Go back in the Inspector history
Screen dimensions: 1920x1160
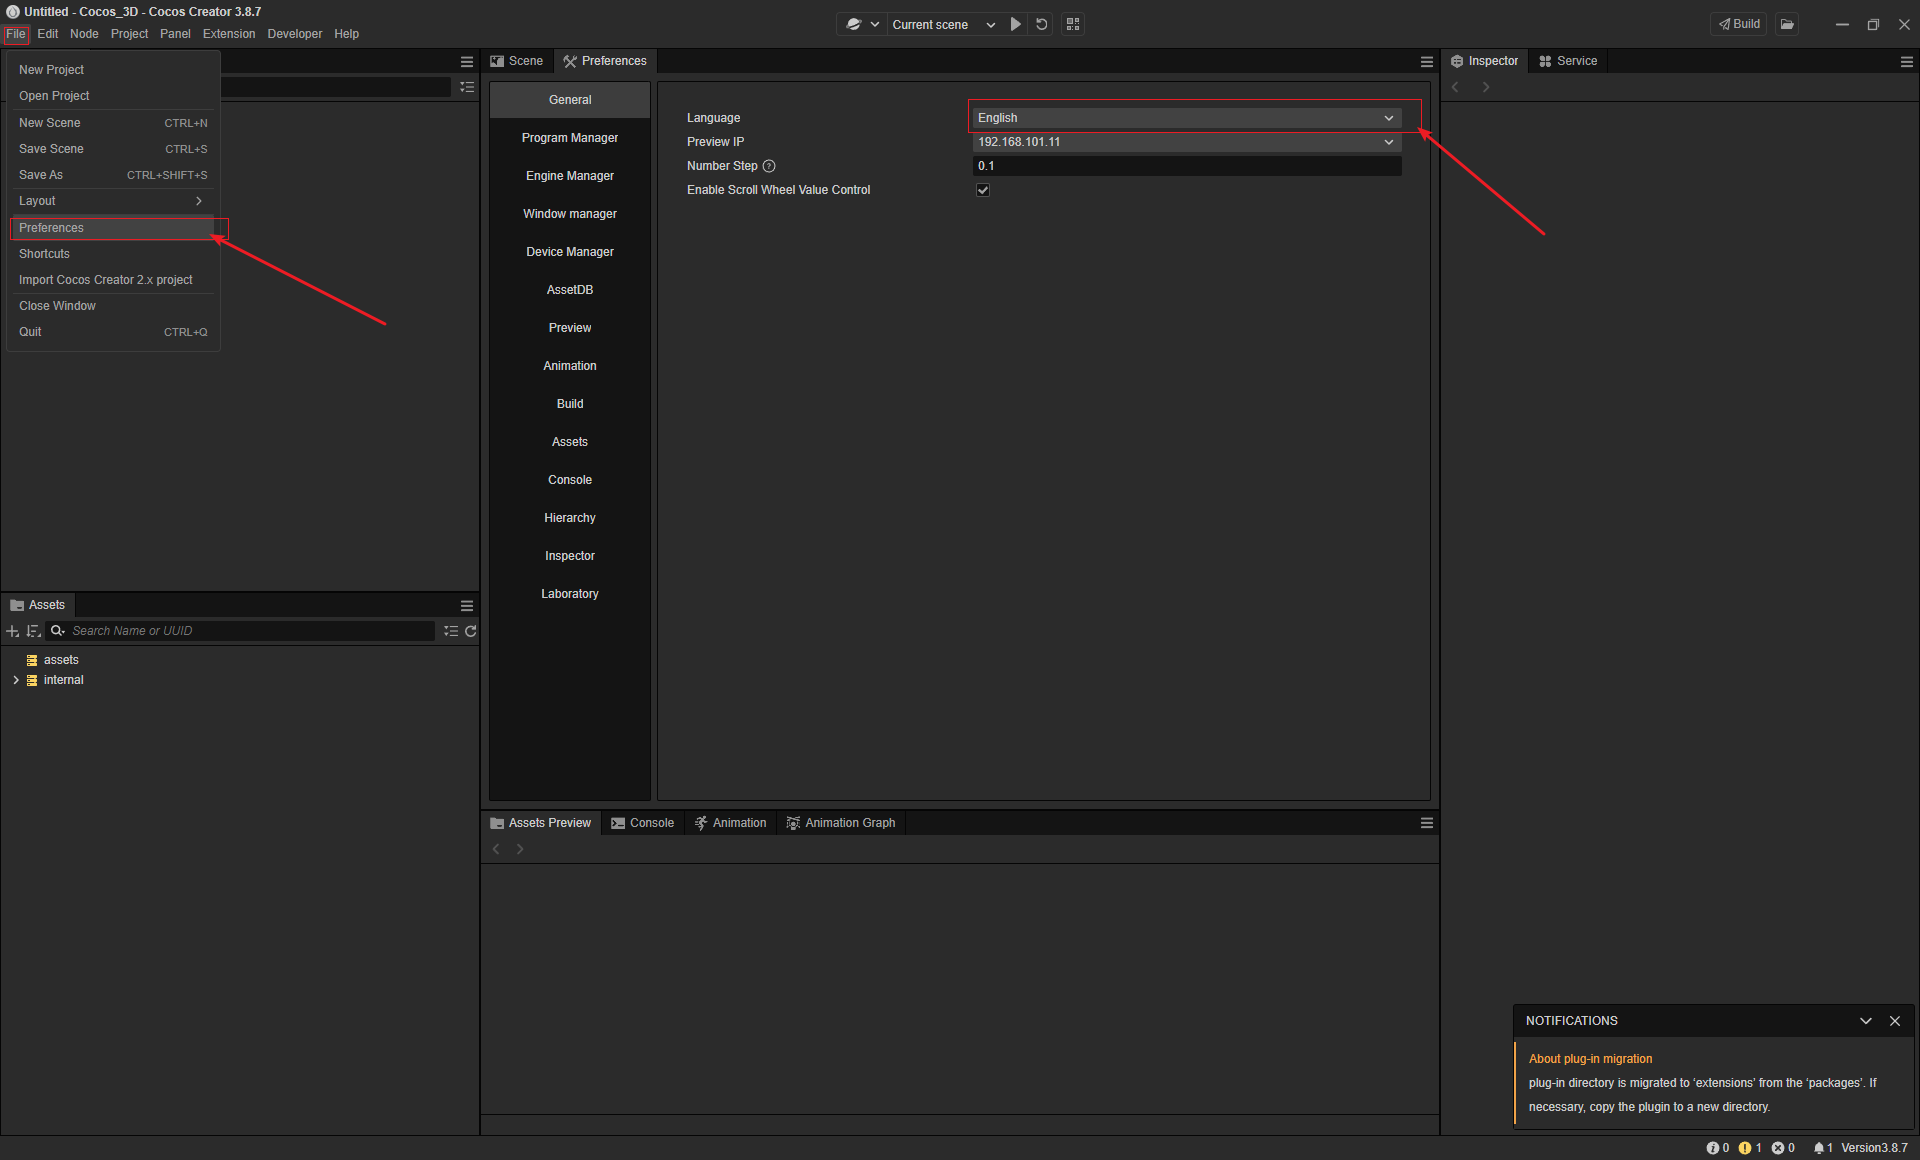point(1456,87)
